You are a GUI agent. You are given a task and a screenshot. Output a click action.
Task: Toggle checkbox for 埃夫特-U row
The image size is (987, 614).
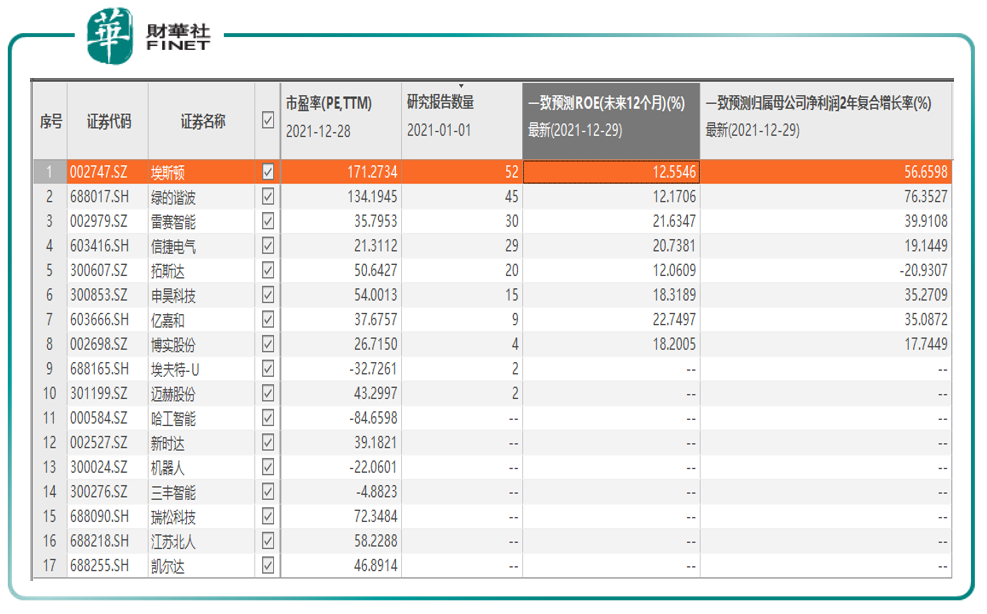click(x=268, y=368)
